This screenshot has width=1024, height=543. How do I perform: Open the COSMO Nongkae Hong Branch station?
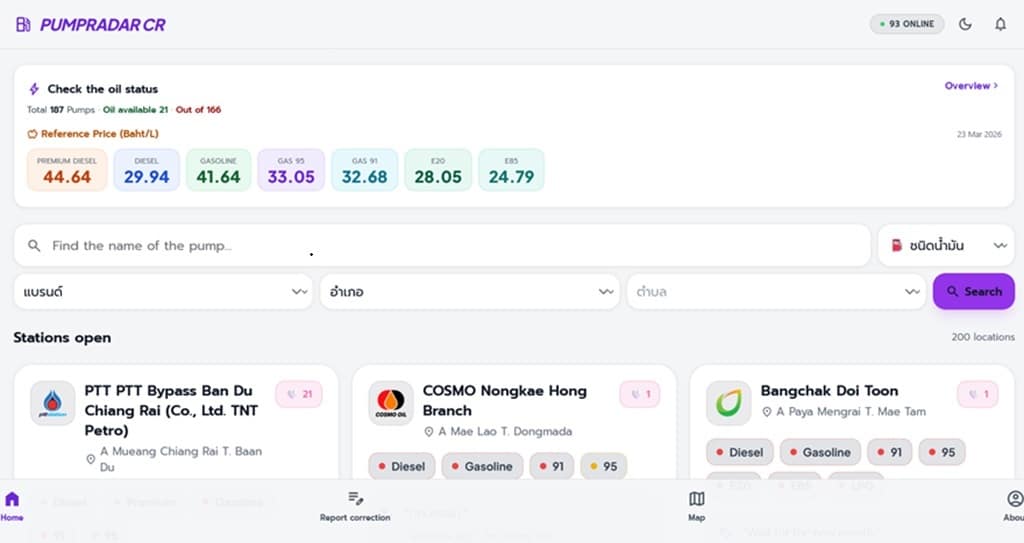(x=504, y=401)
